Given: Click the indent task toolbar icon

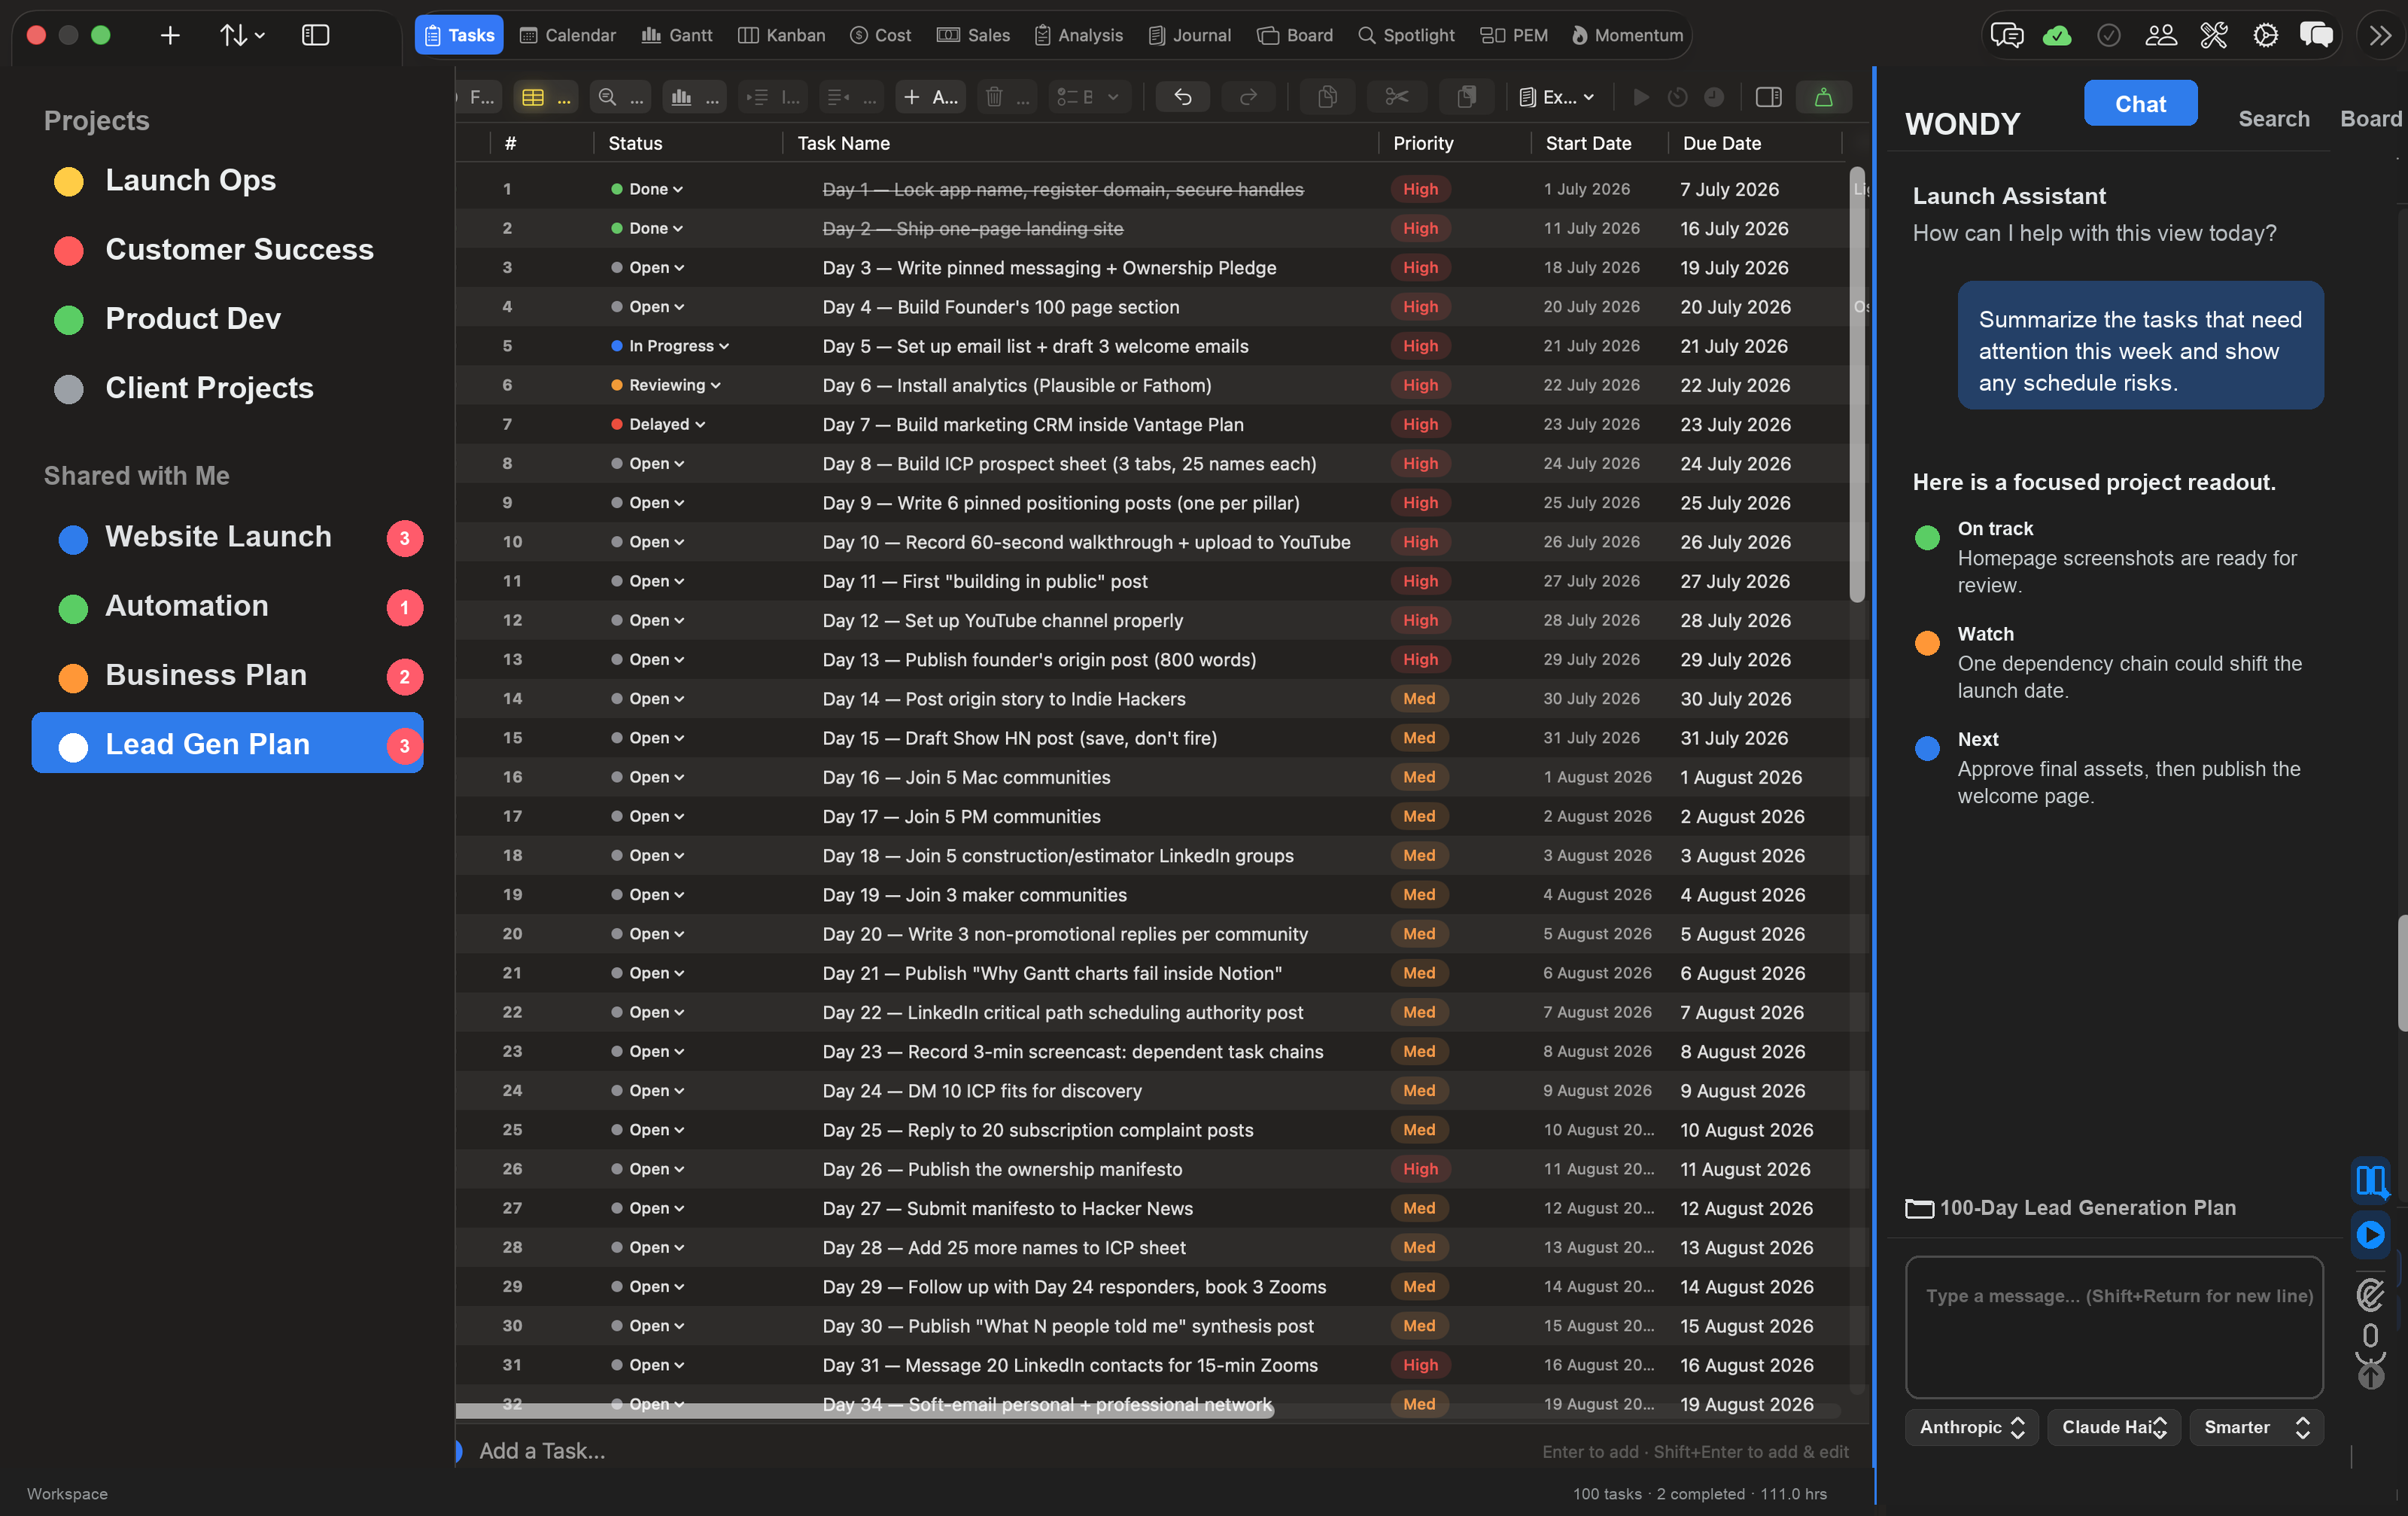Looking at the screenshot, I should (773, 97).
